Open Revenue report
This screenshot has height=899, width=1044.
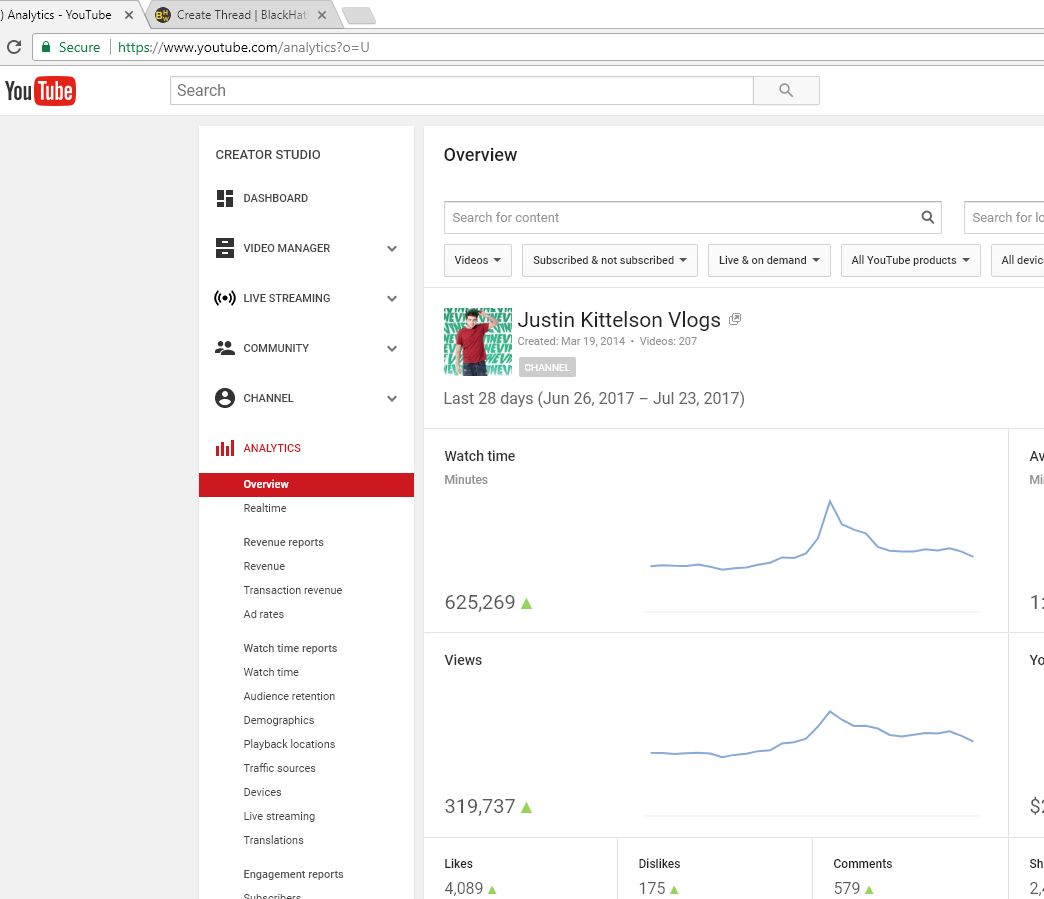tap(264, 566)
